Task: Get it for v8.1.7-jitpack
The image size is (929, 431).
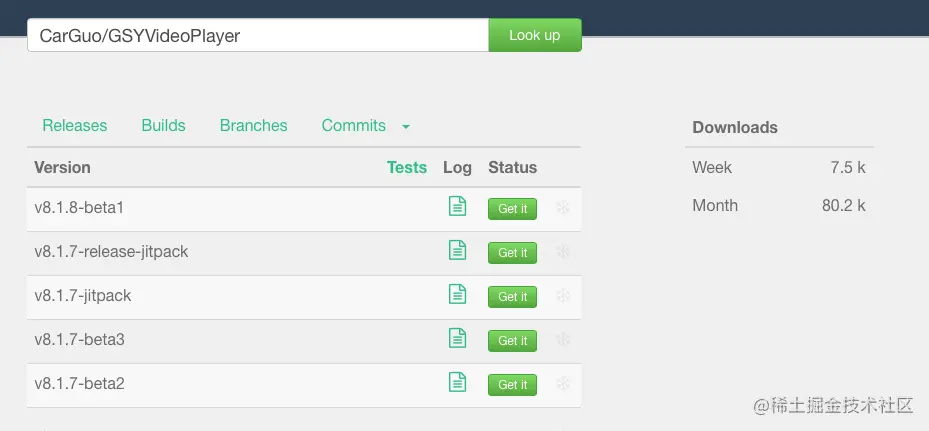Action: point(512,296)
